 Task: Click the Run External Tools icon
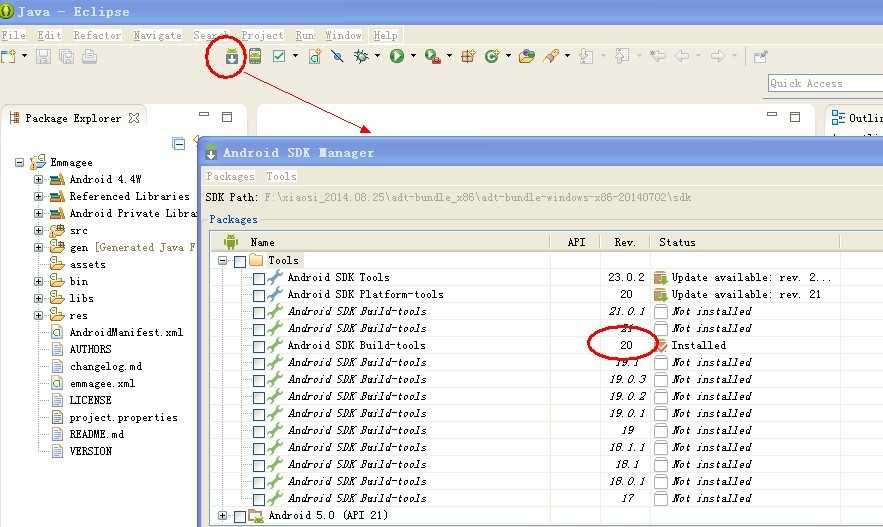pos(432,56)
